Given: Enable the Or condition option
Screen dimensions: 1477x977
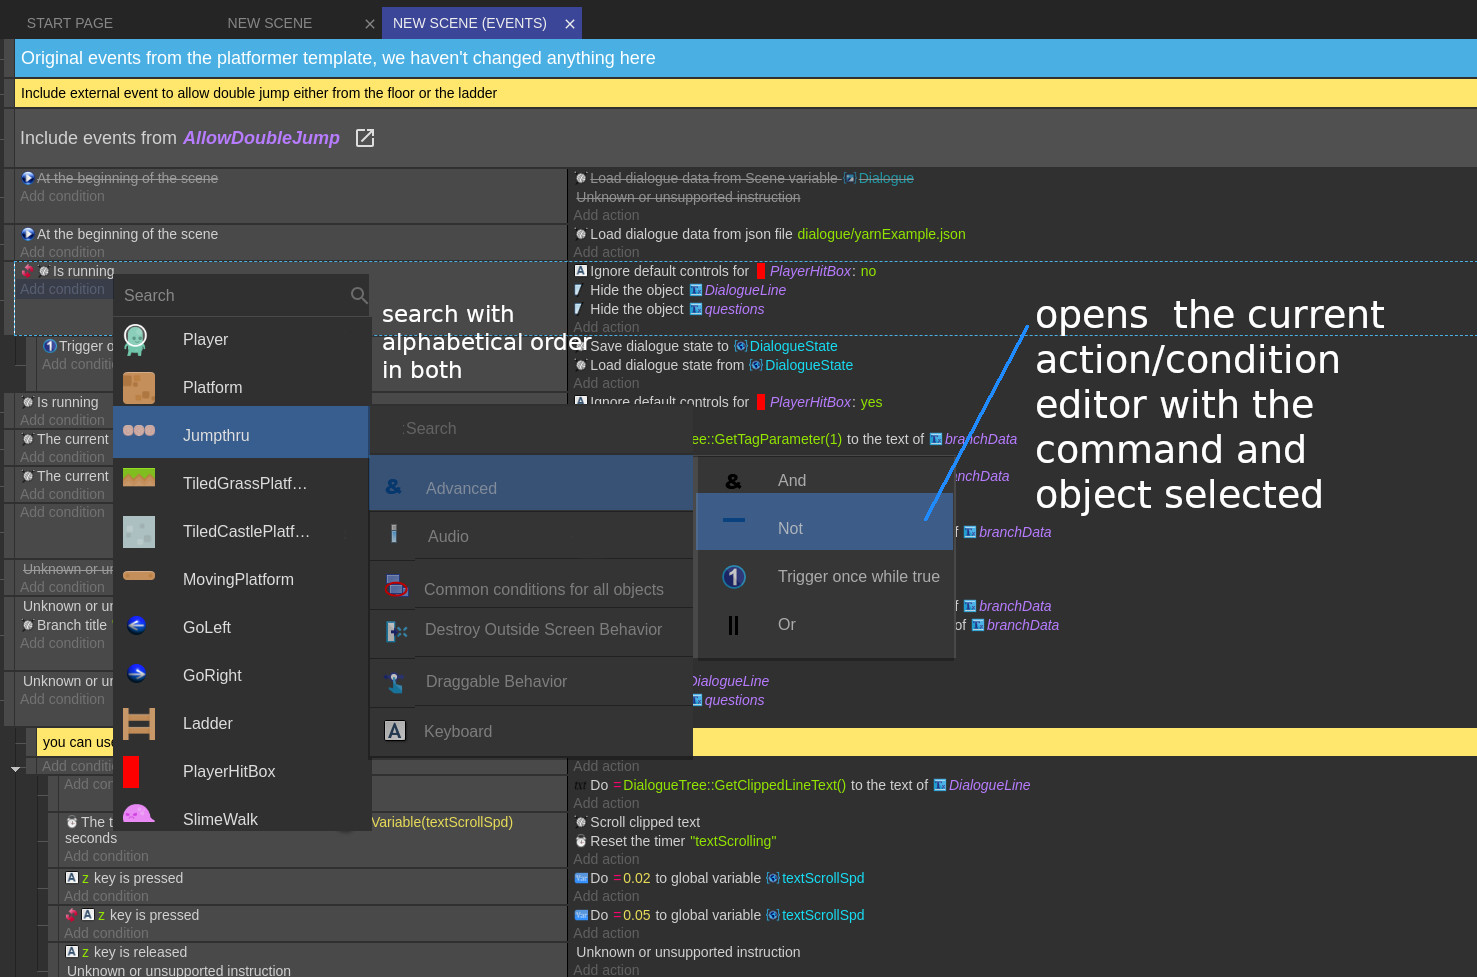Looking at the screenshot, I should tap(786, 624).
